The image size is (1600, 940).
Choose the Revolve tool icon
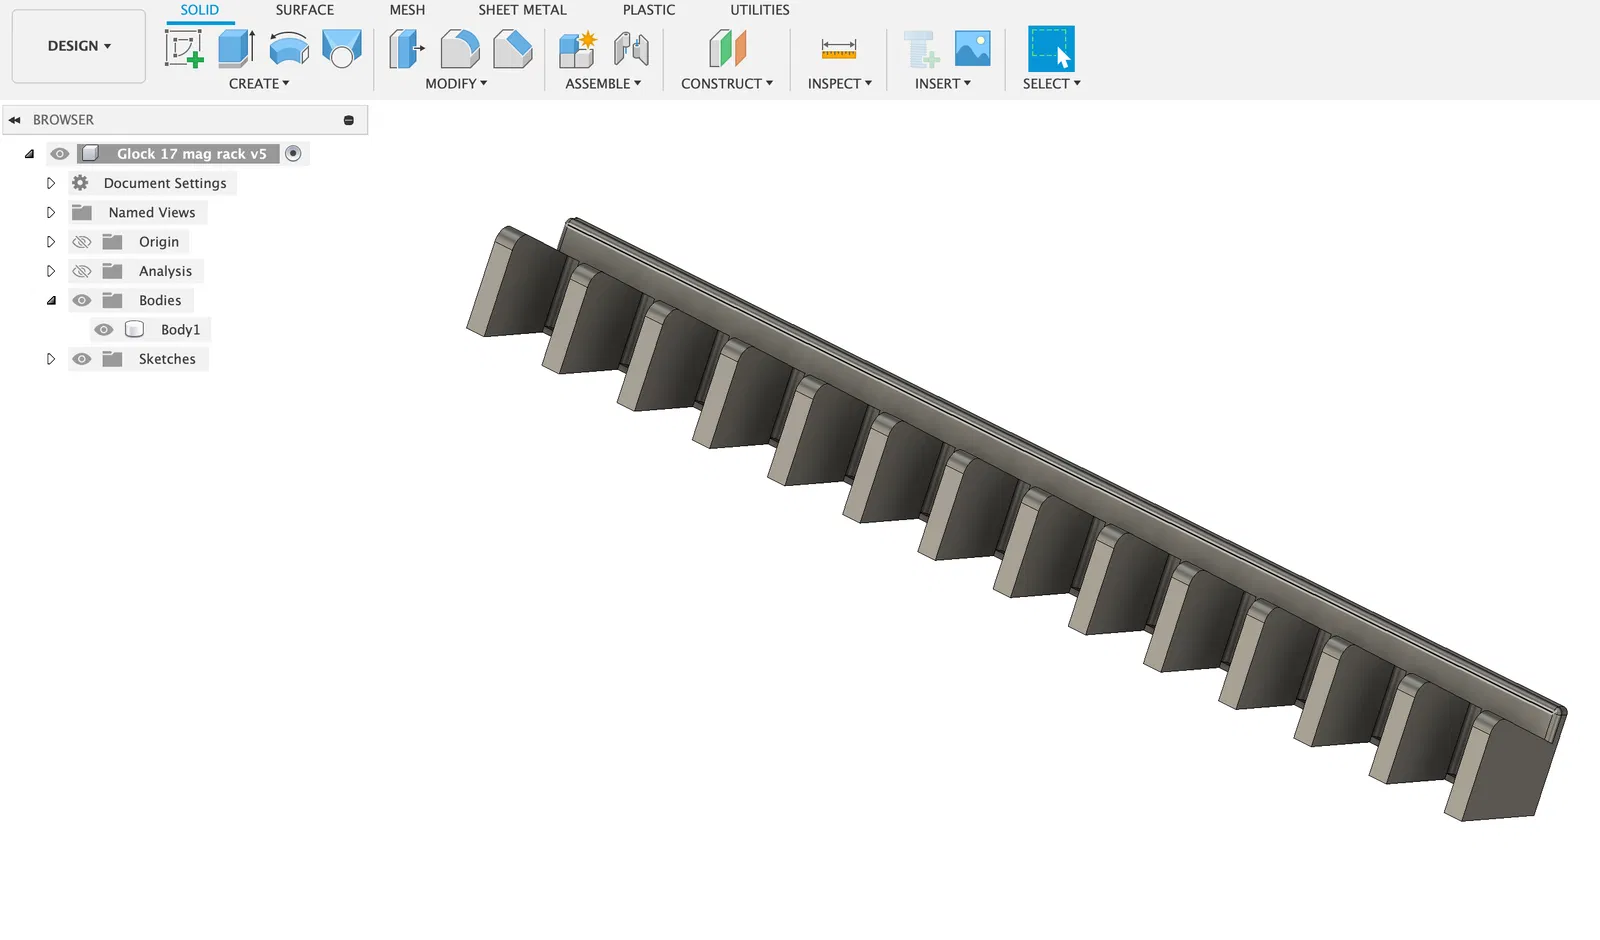[289, 48]
